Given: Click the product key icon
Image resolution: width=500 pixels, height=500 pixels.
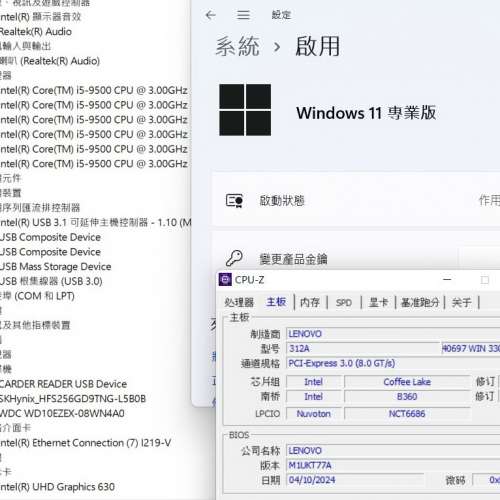Looking at the screenshot, I should (234, 258).
